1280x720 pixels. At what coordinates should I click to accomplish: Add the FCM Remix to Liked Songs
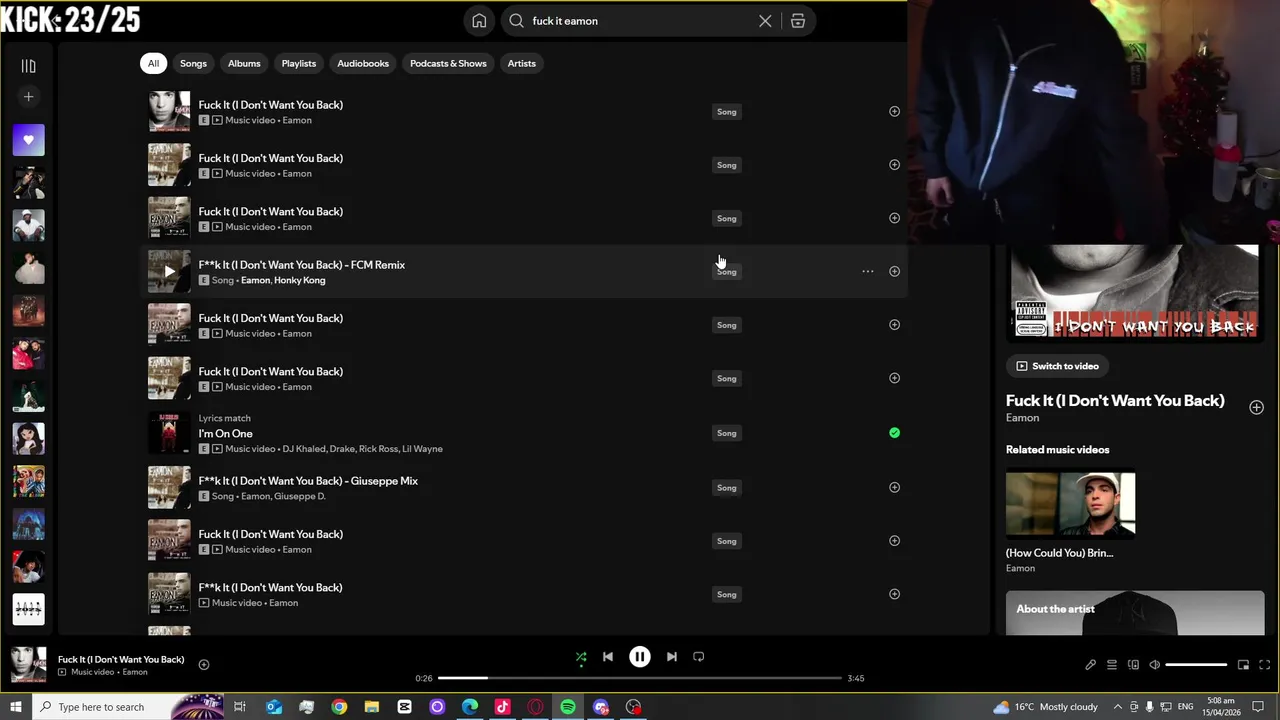(894, 271)
